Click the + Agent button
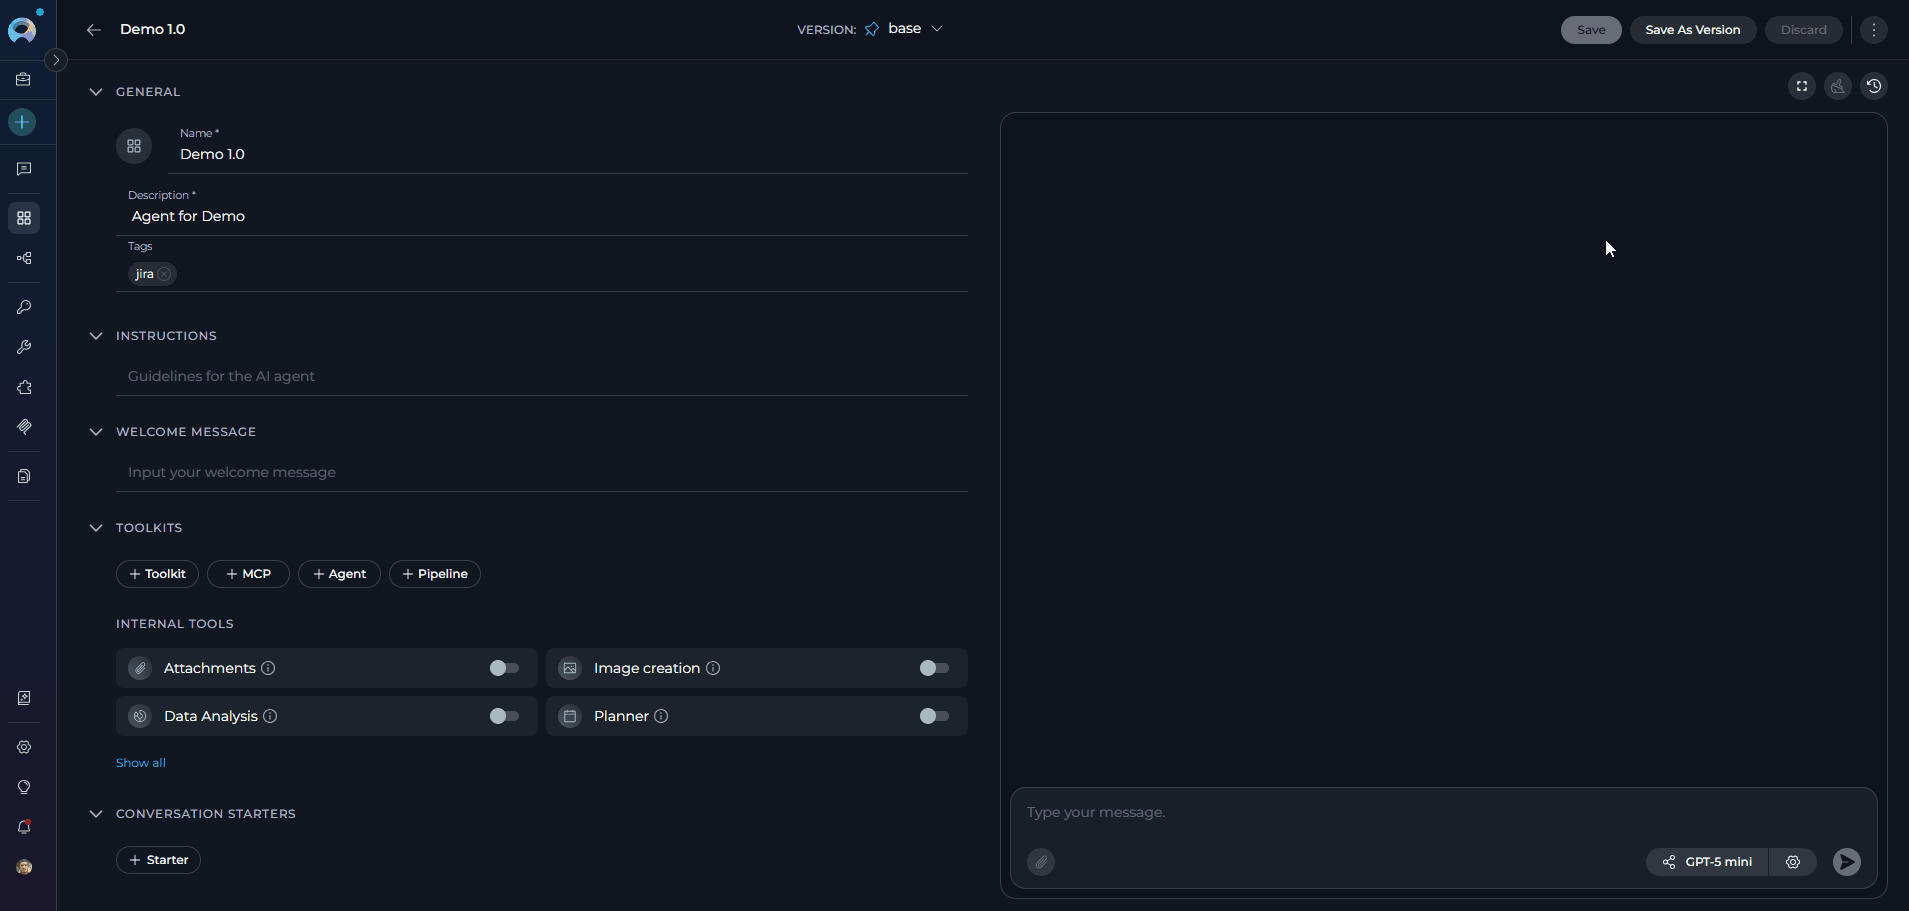The width and height of the screenshot is (1909, 911). click(x=339, y=574)
